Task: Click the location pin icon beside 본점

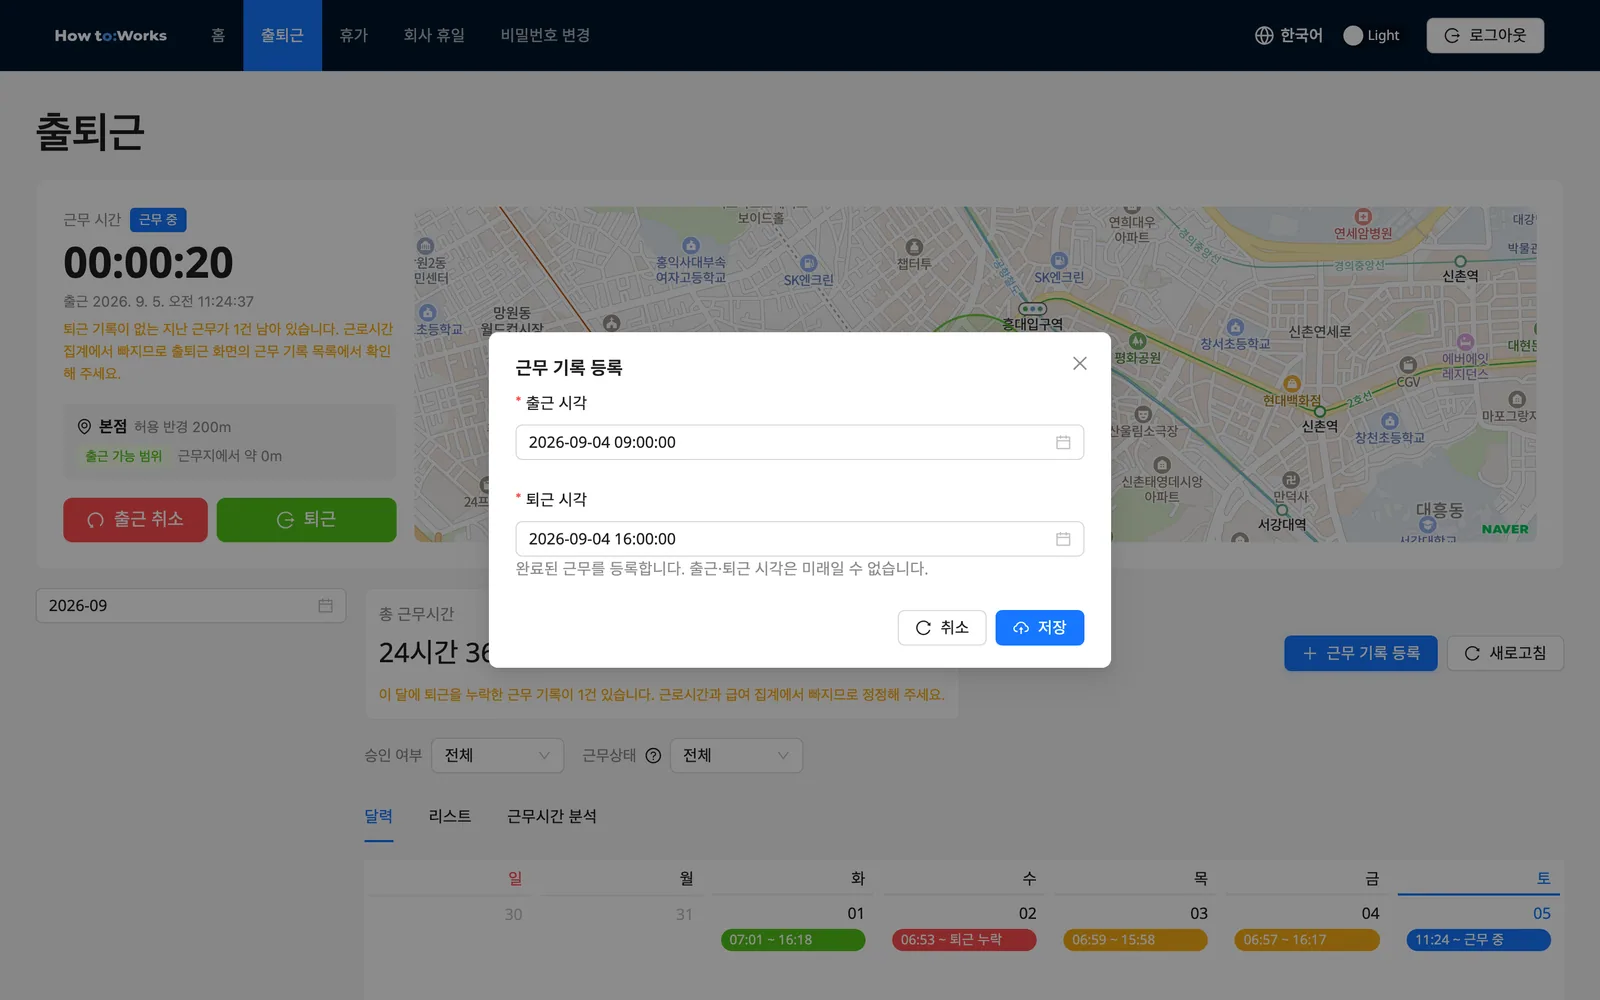Action: point(84,427)
